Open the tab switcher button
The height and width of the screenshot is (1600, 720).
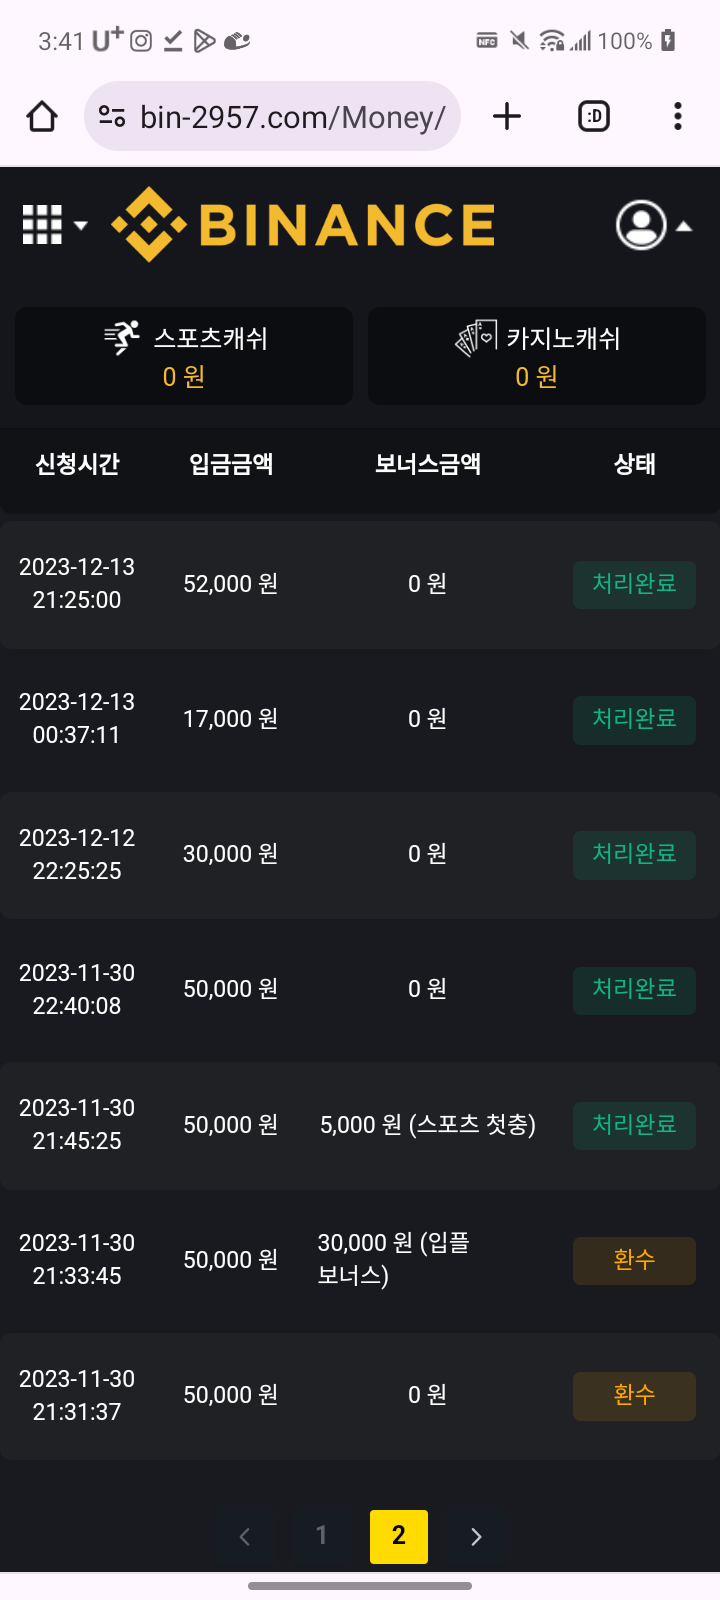[x=594, y=117]
